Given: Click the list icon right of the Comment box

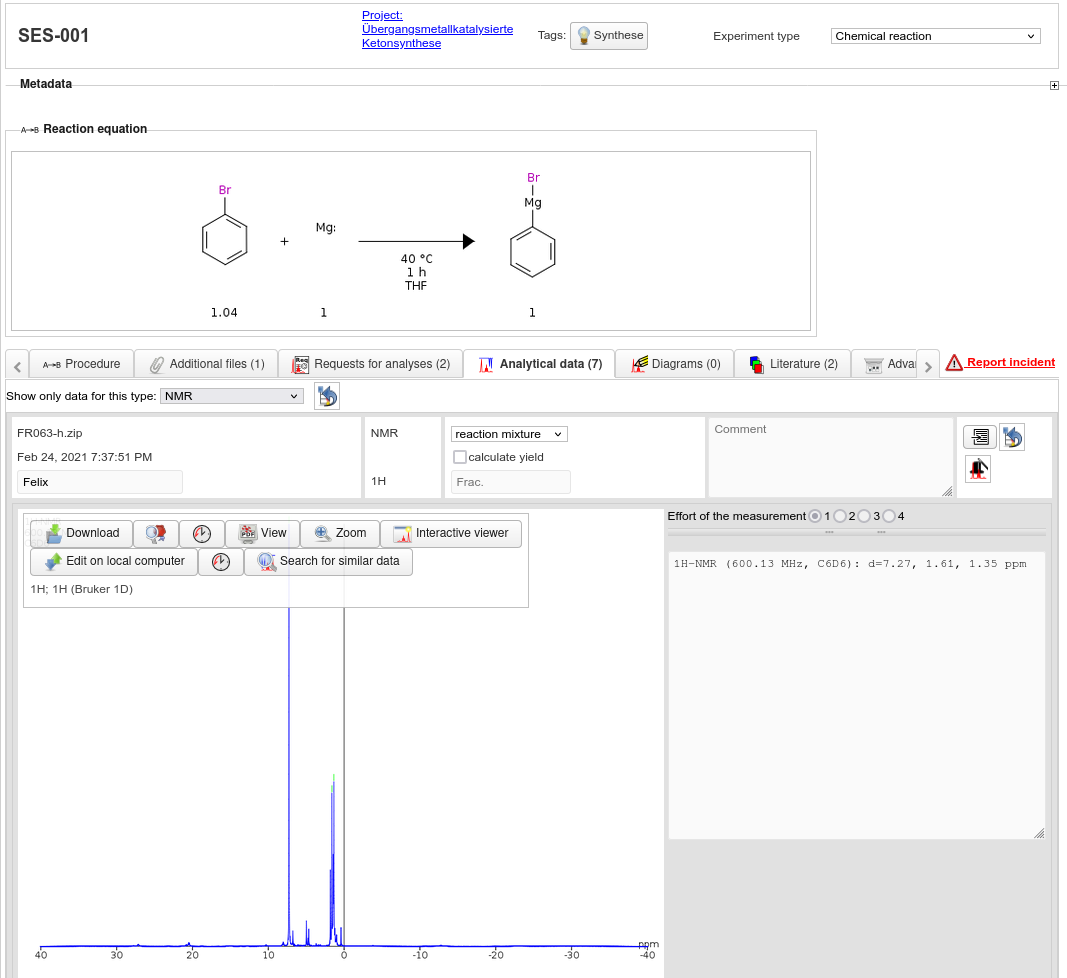Looking at the screenshot, I should 979,437.
